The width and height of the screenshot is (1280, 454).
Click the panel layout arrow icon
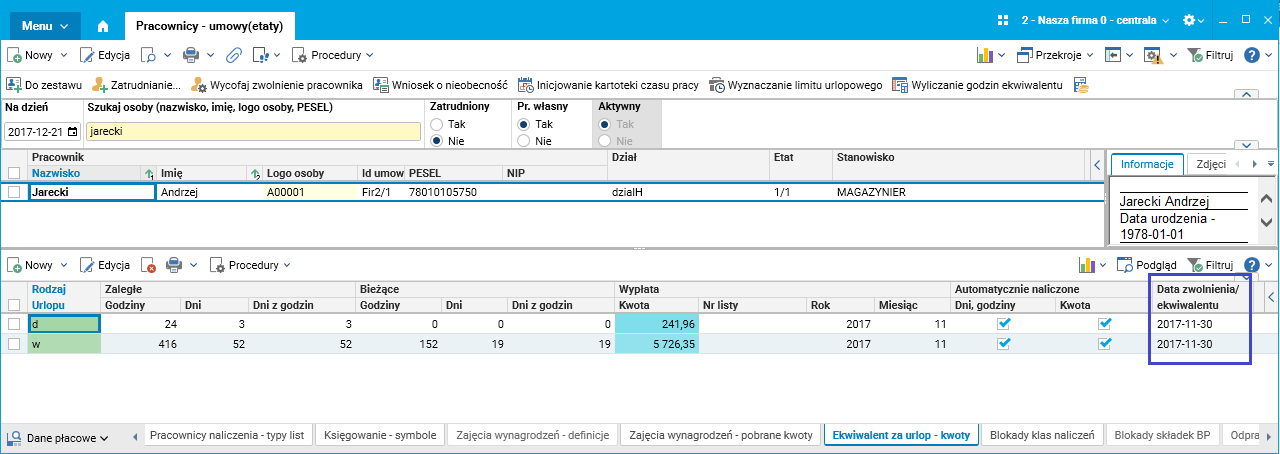pos(1113,55)
